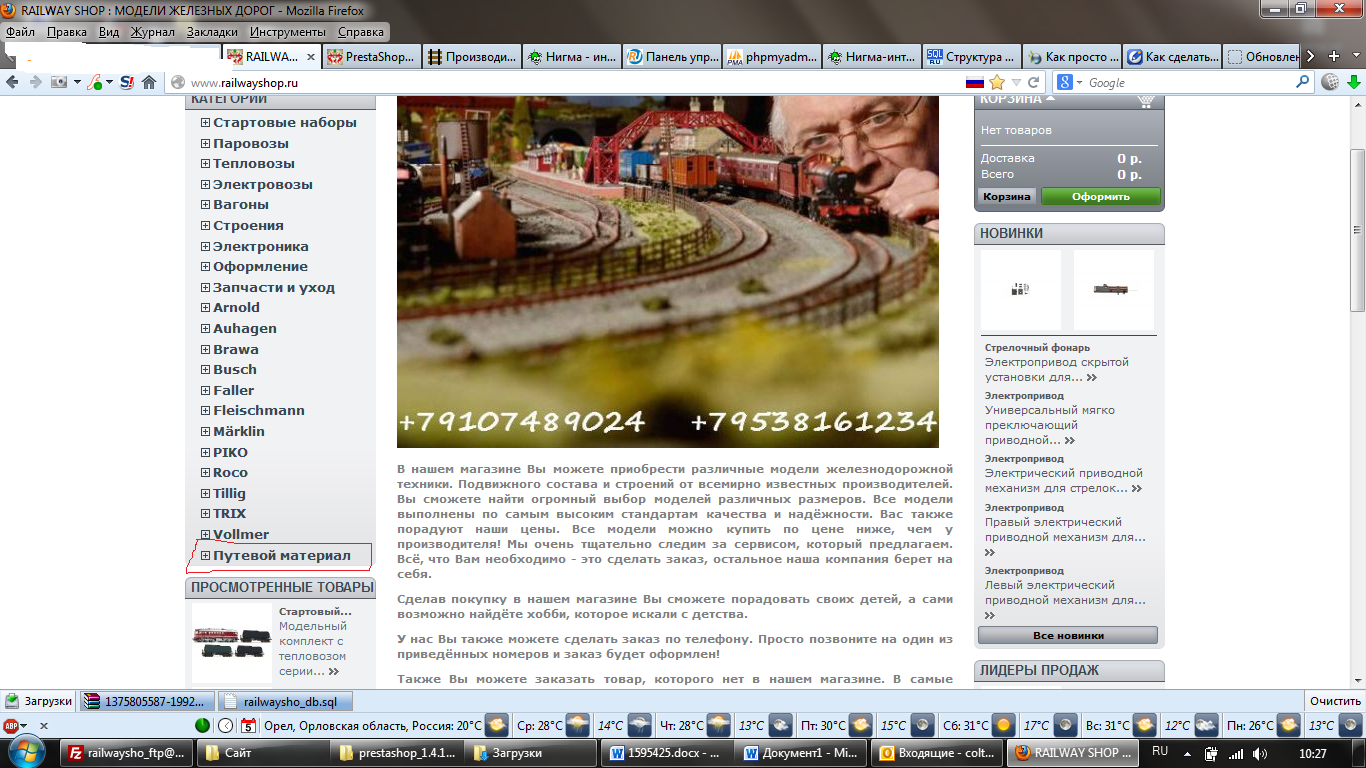Image resolution: width=1366 pixels, height=768 pixels.
Task: Open the Оформление category link
Action: click(260, 267)
